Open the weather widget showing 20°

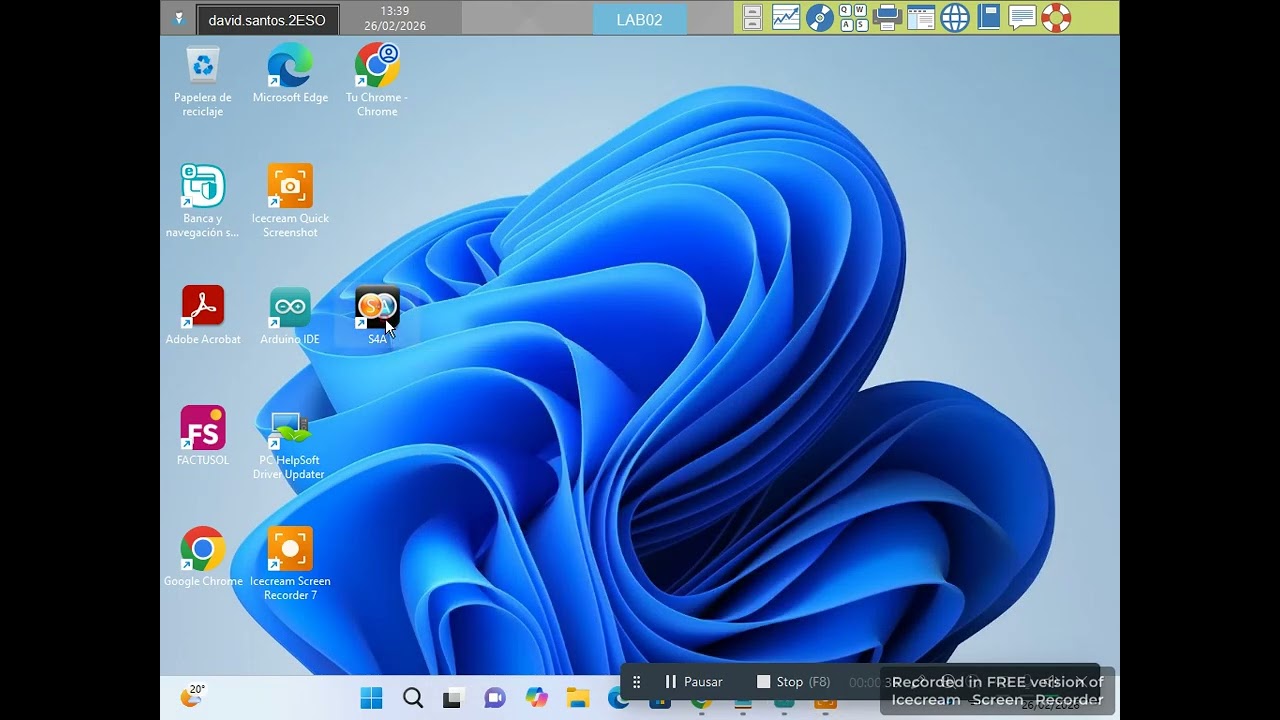[192, 696]
